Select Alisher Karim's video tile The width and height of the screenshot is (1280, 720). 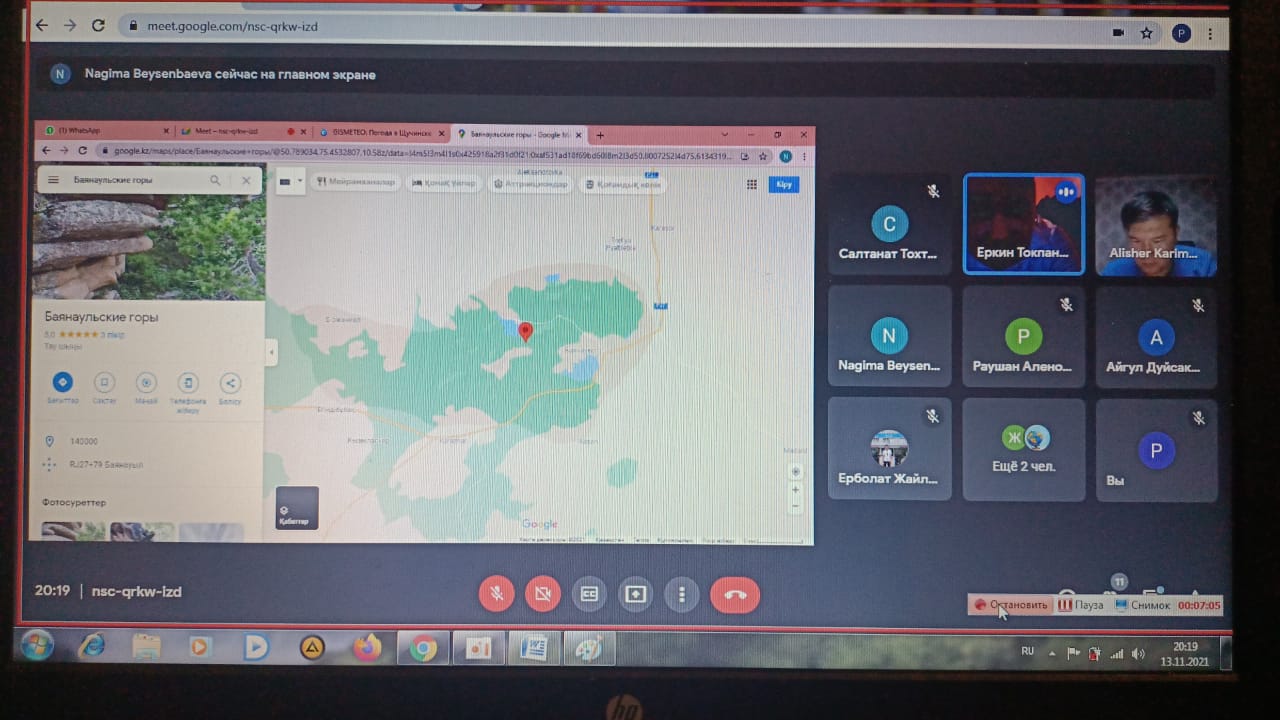click(x=1155, y=225)
